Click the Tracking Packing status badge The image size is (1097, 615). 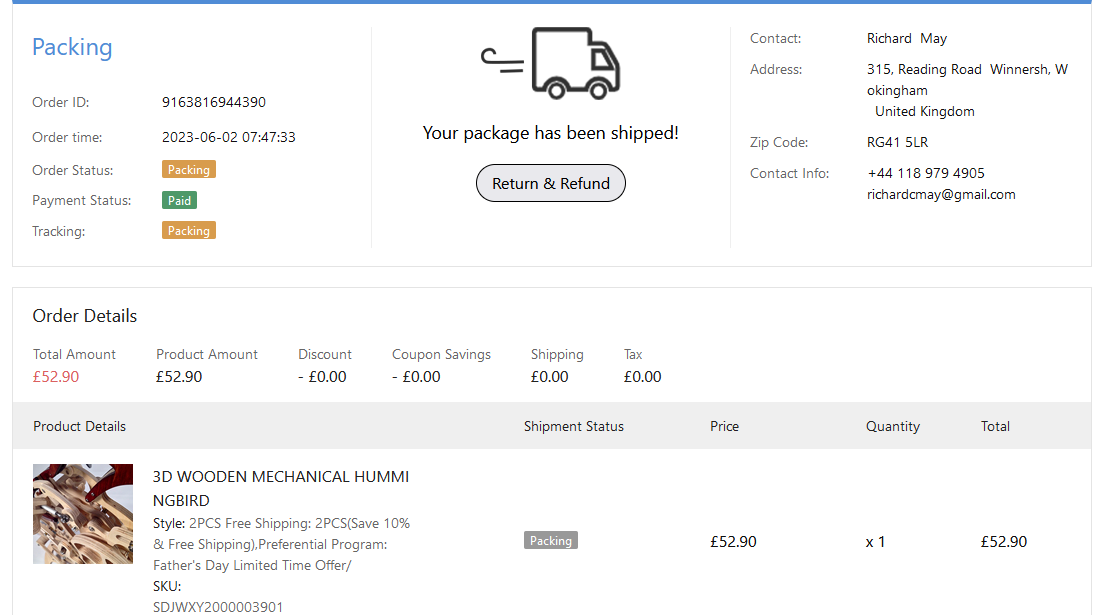click(189, 231)
